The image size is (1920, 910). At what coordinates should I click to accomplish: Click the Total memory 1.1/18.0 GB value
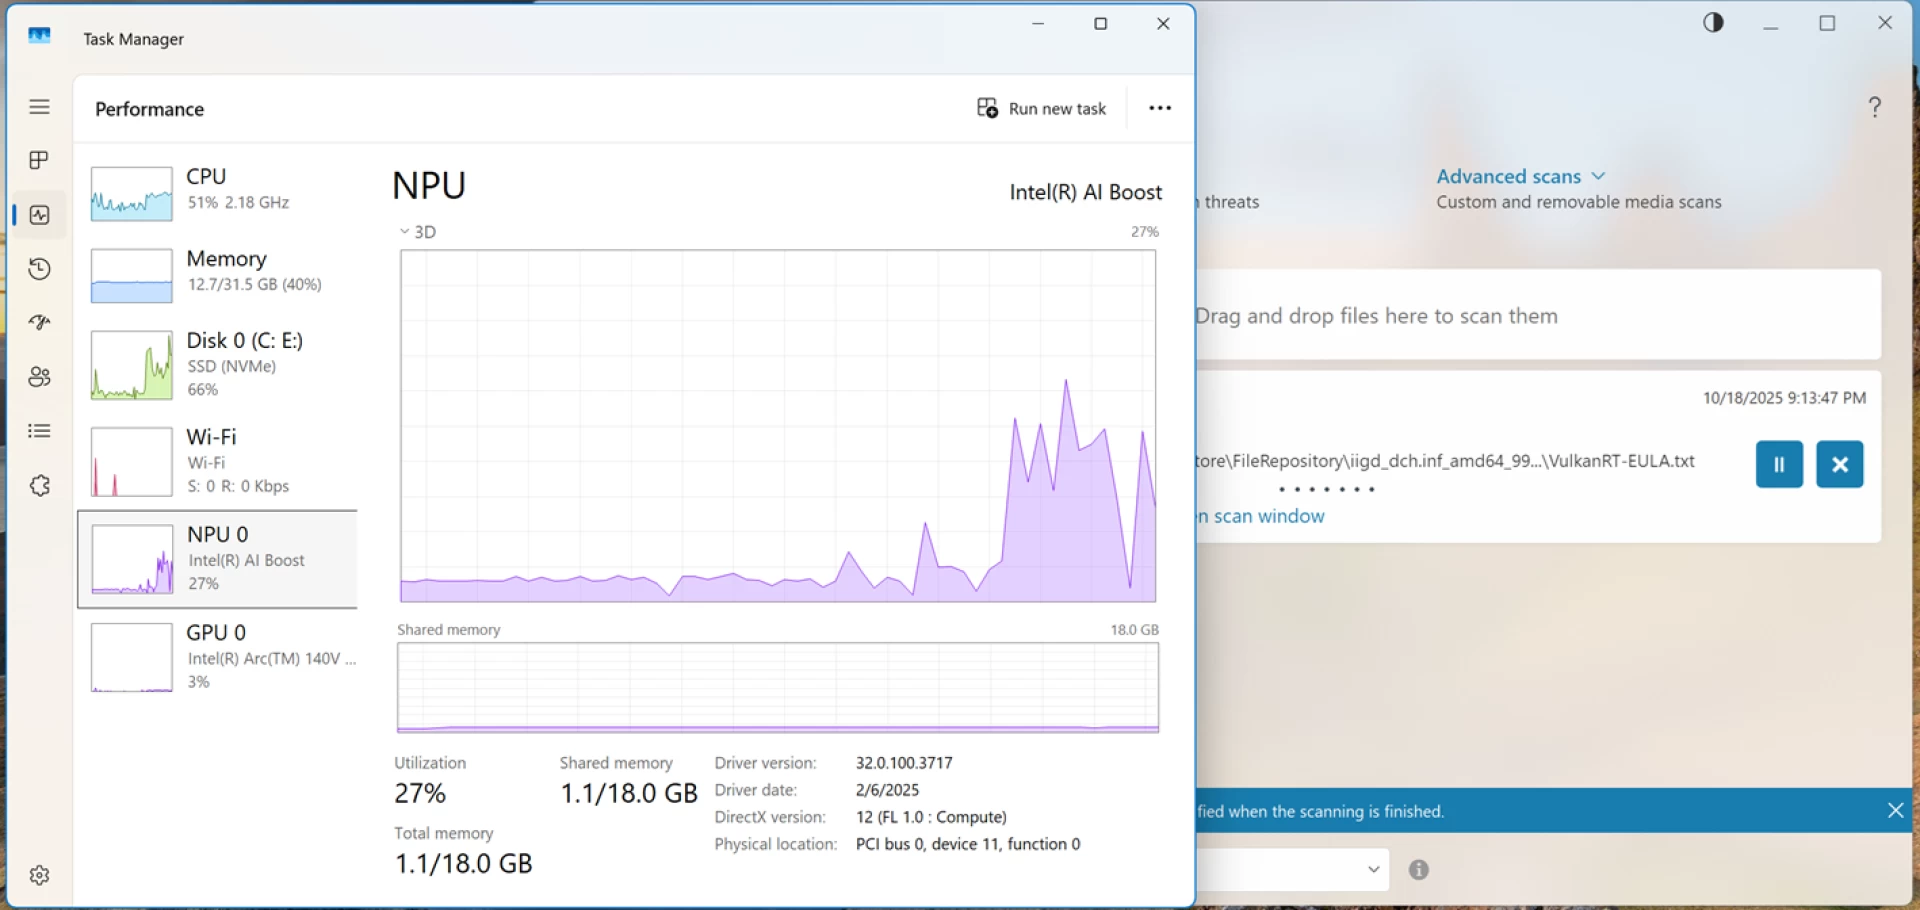click(463, 864)
